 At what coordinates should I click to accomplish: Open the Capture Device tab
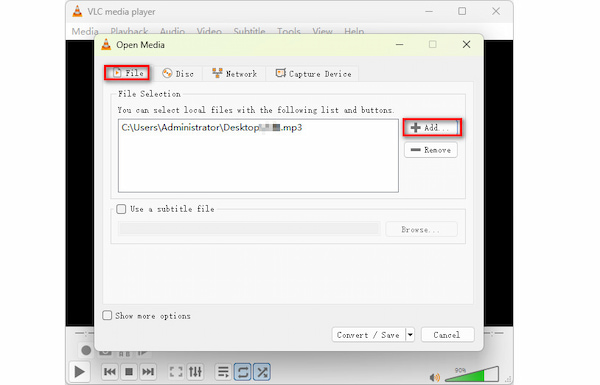[x=313, y=73]
